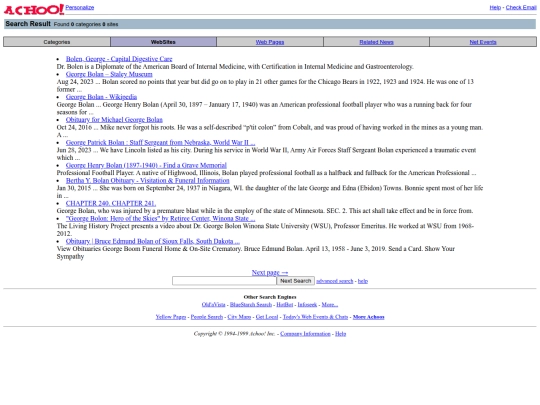Open the Check Email link

tap(521, 8)
